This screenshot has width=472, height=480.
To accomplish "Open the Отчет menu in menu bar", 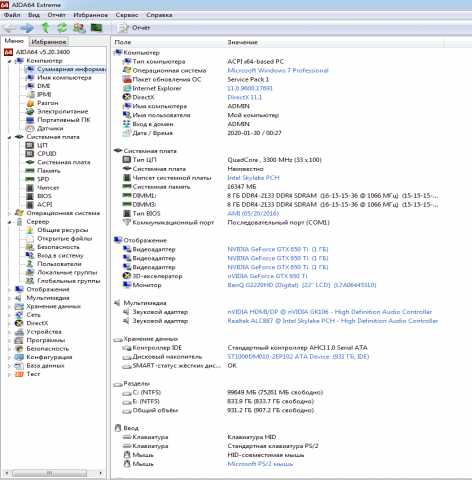I will [56, 15].
